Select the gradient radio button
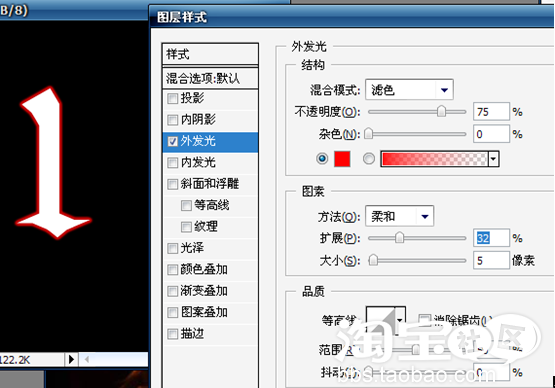This screenshot has height=388, width=555. 369,159
